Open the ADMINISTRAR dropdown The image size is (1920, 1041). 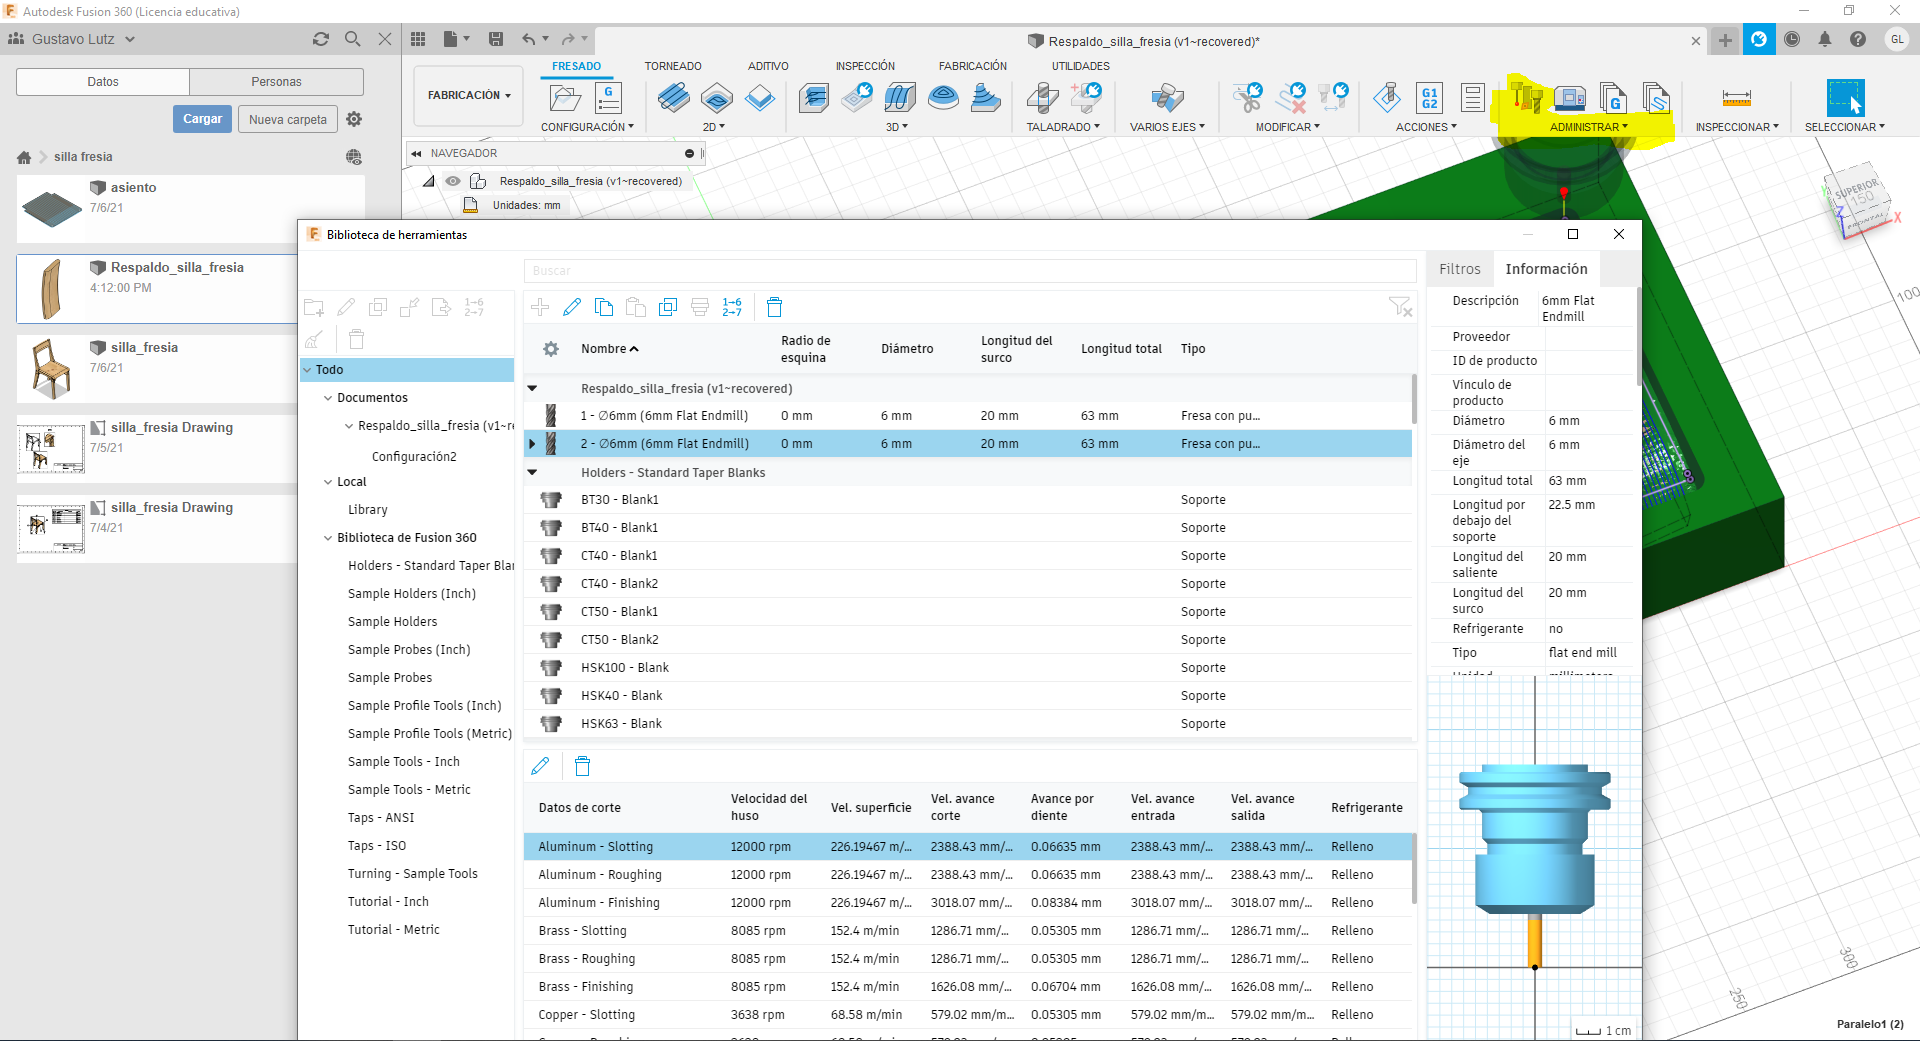pos(1589,127)
